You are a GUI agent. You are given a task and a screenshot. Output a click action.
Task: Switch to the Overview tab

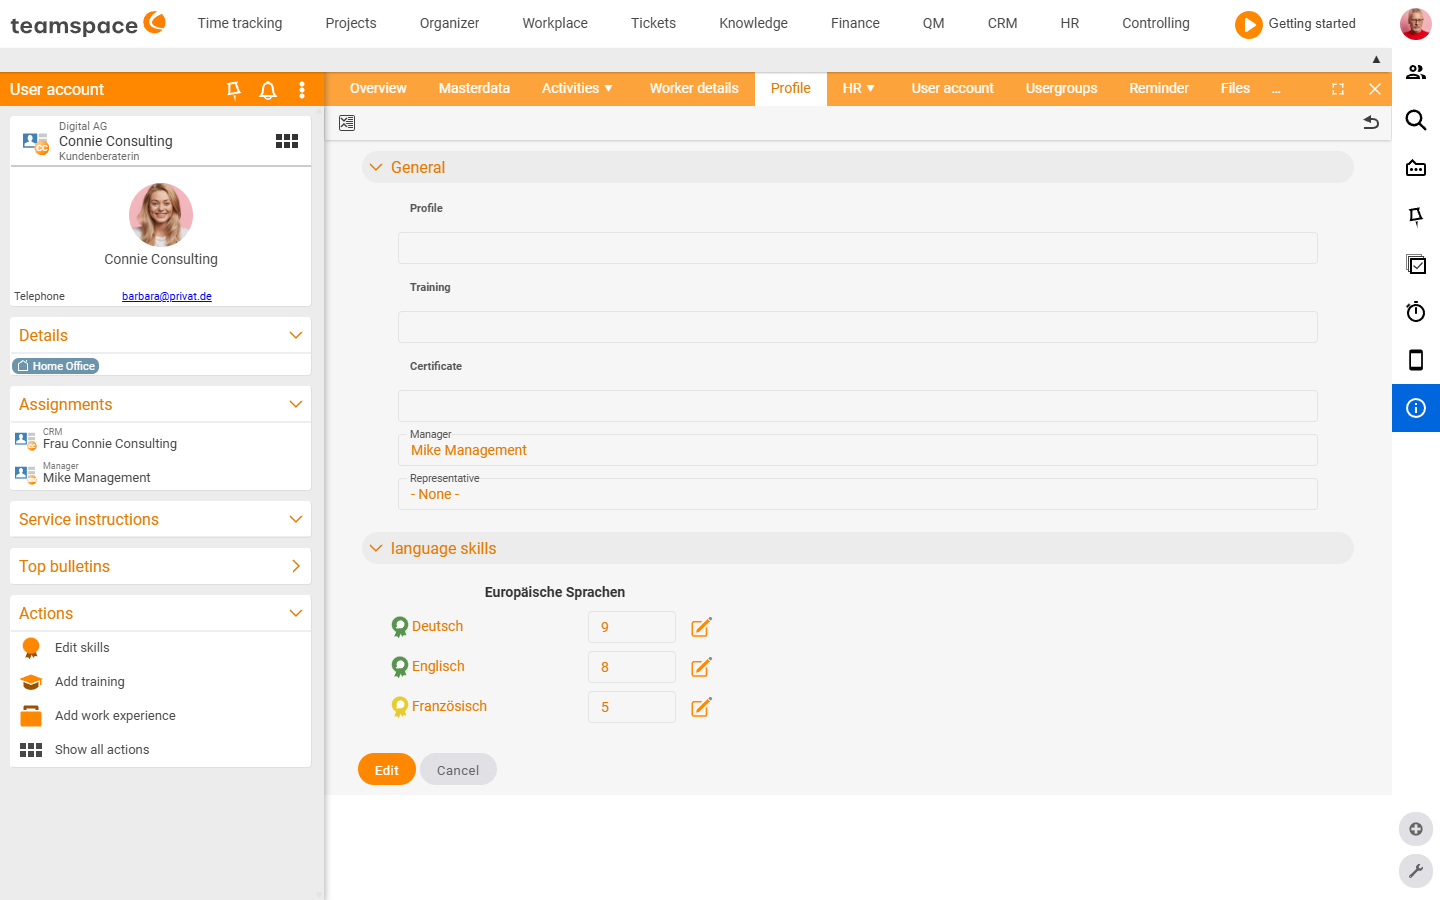coord(378,88)
